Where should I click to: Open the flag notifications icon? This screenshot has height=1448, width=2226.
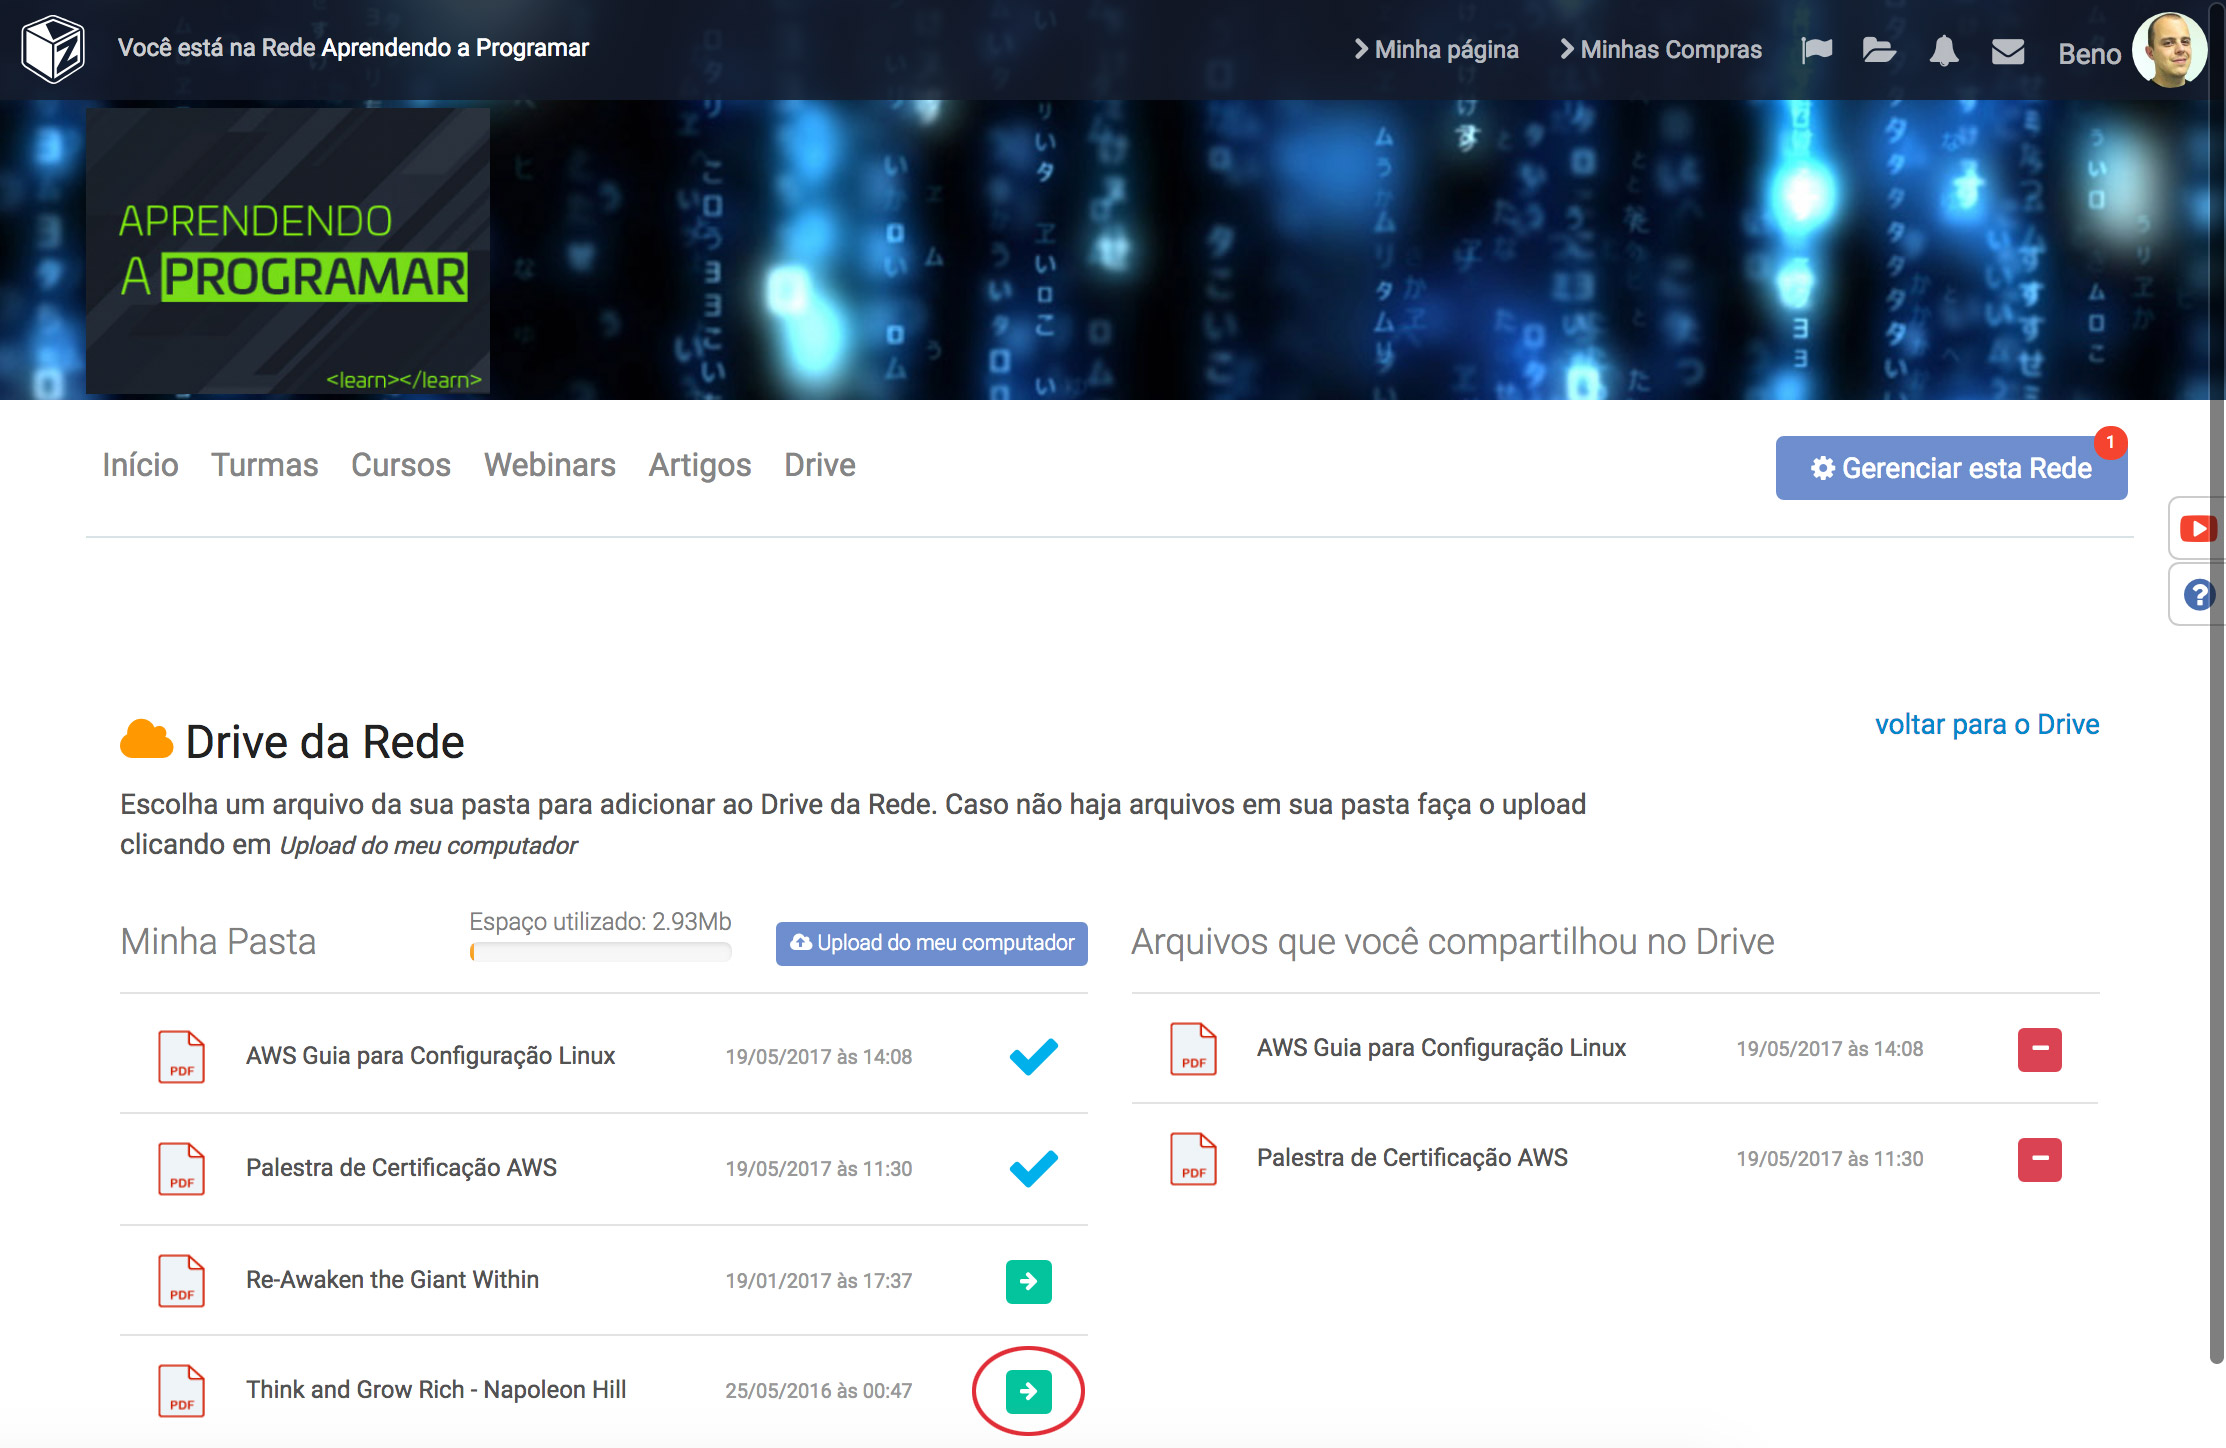point(1816,50)
